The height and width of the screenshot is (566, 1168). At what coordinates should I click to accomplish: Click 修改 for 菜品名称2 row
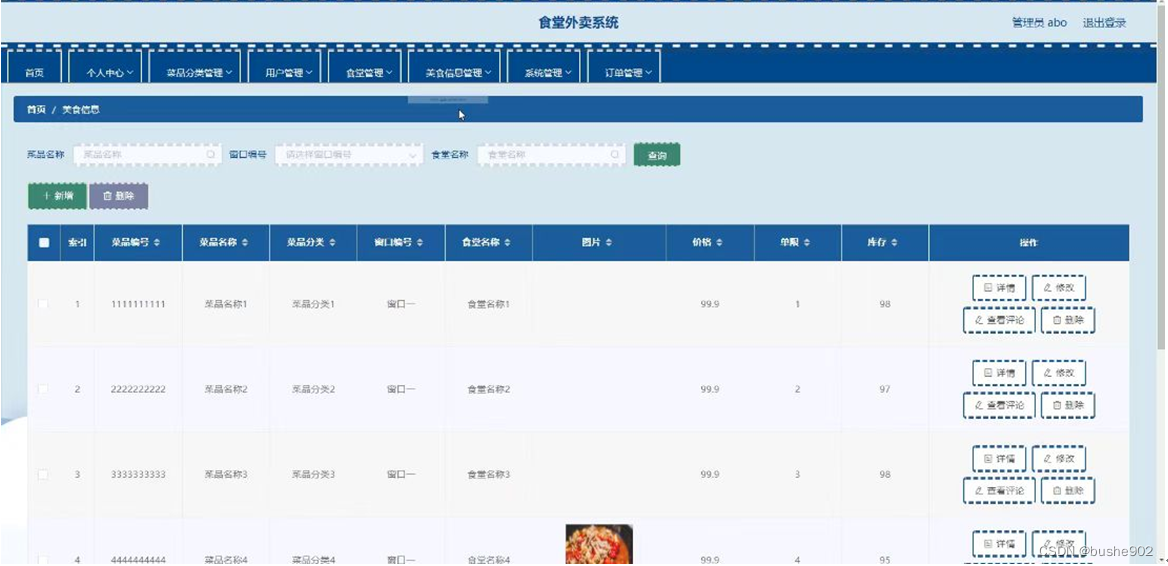click(x=1058, y=373)
